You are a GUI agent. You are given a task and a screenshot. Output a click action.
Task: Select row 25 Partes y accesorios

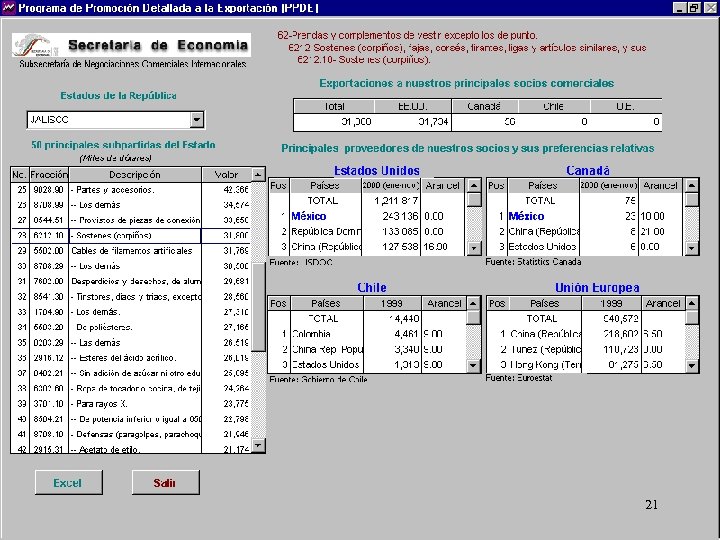pos(131,190)
